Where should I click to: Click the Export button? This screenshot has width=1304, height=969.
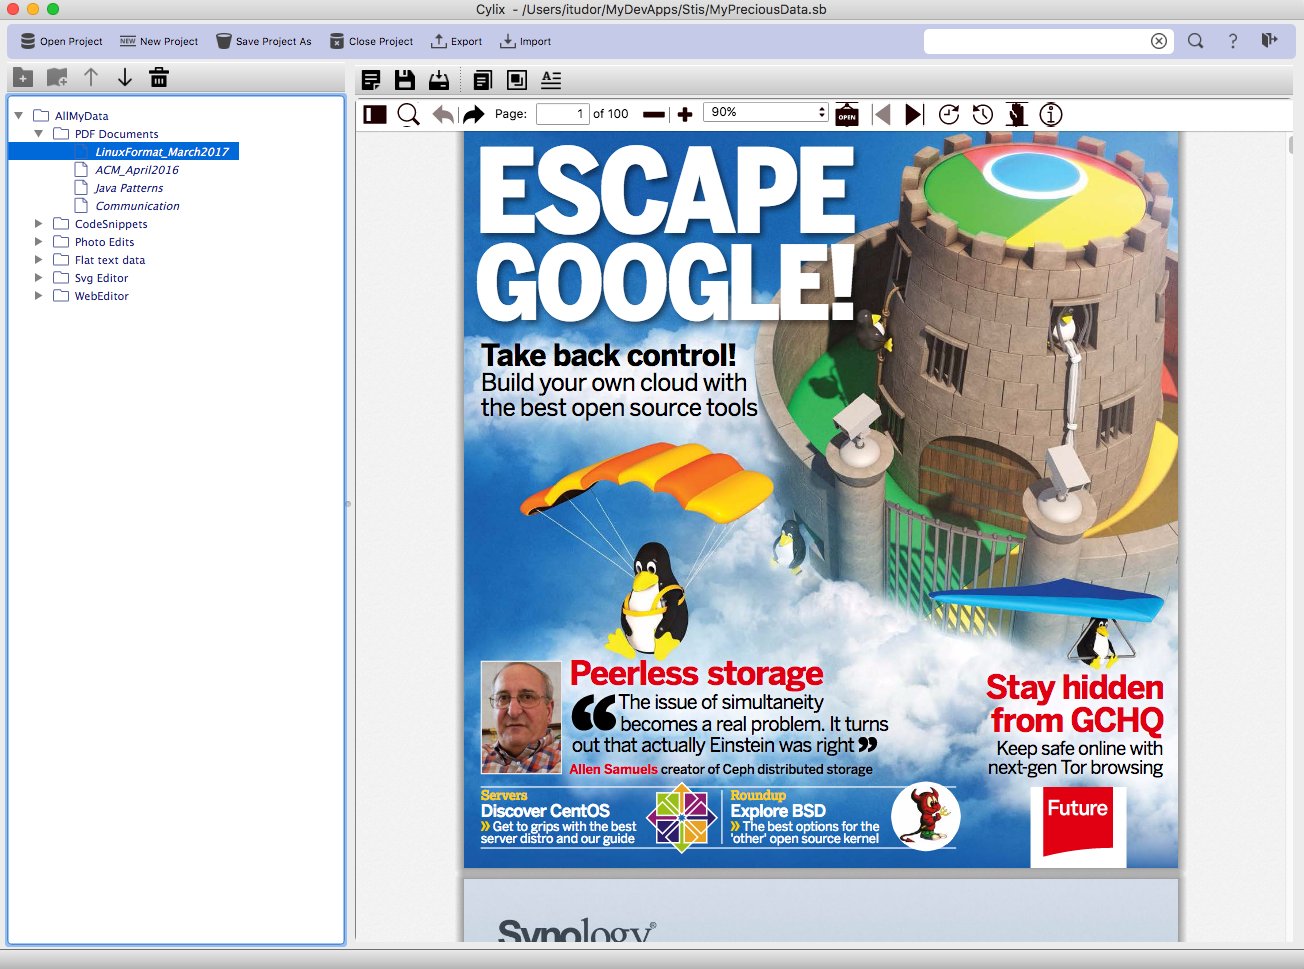point(457,41)
